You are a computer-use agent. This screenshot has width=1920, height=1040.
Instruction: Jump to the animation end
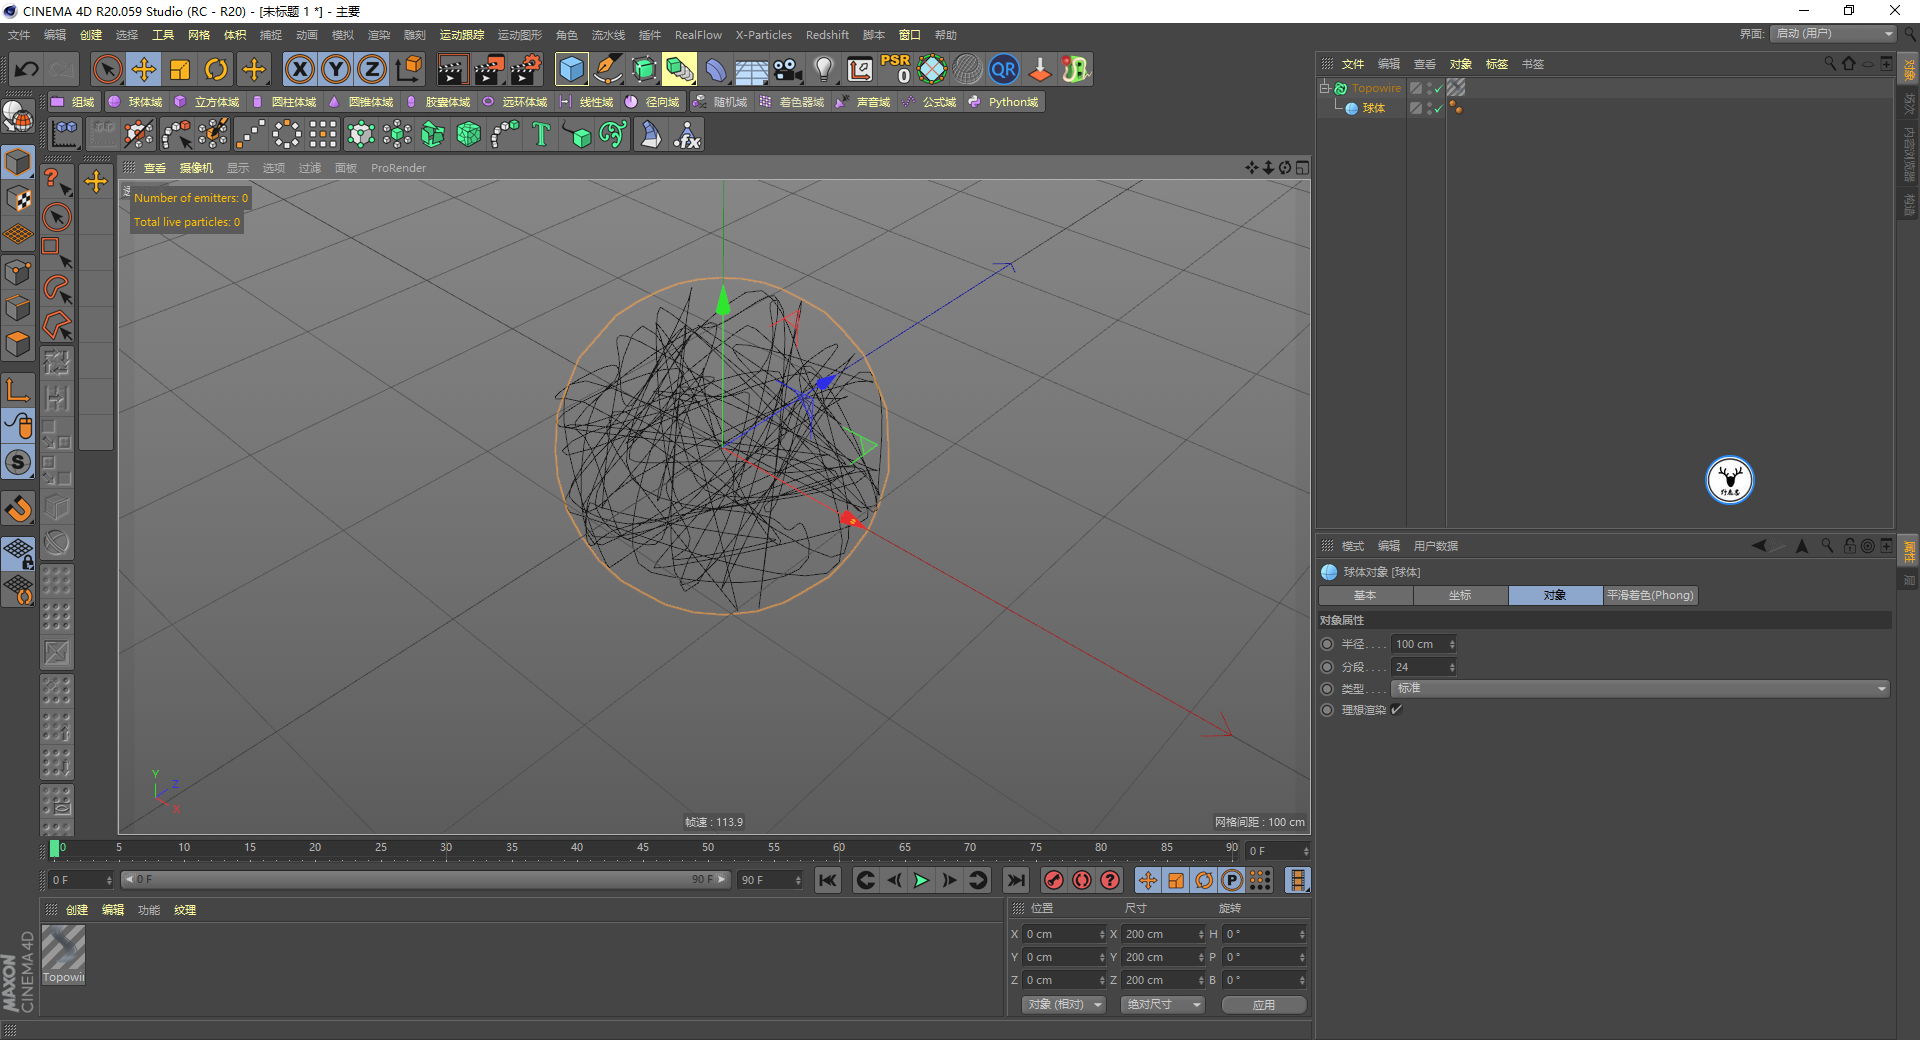pos(1016,880)
